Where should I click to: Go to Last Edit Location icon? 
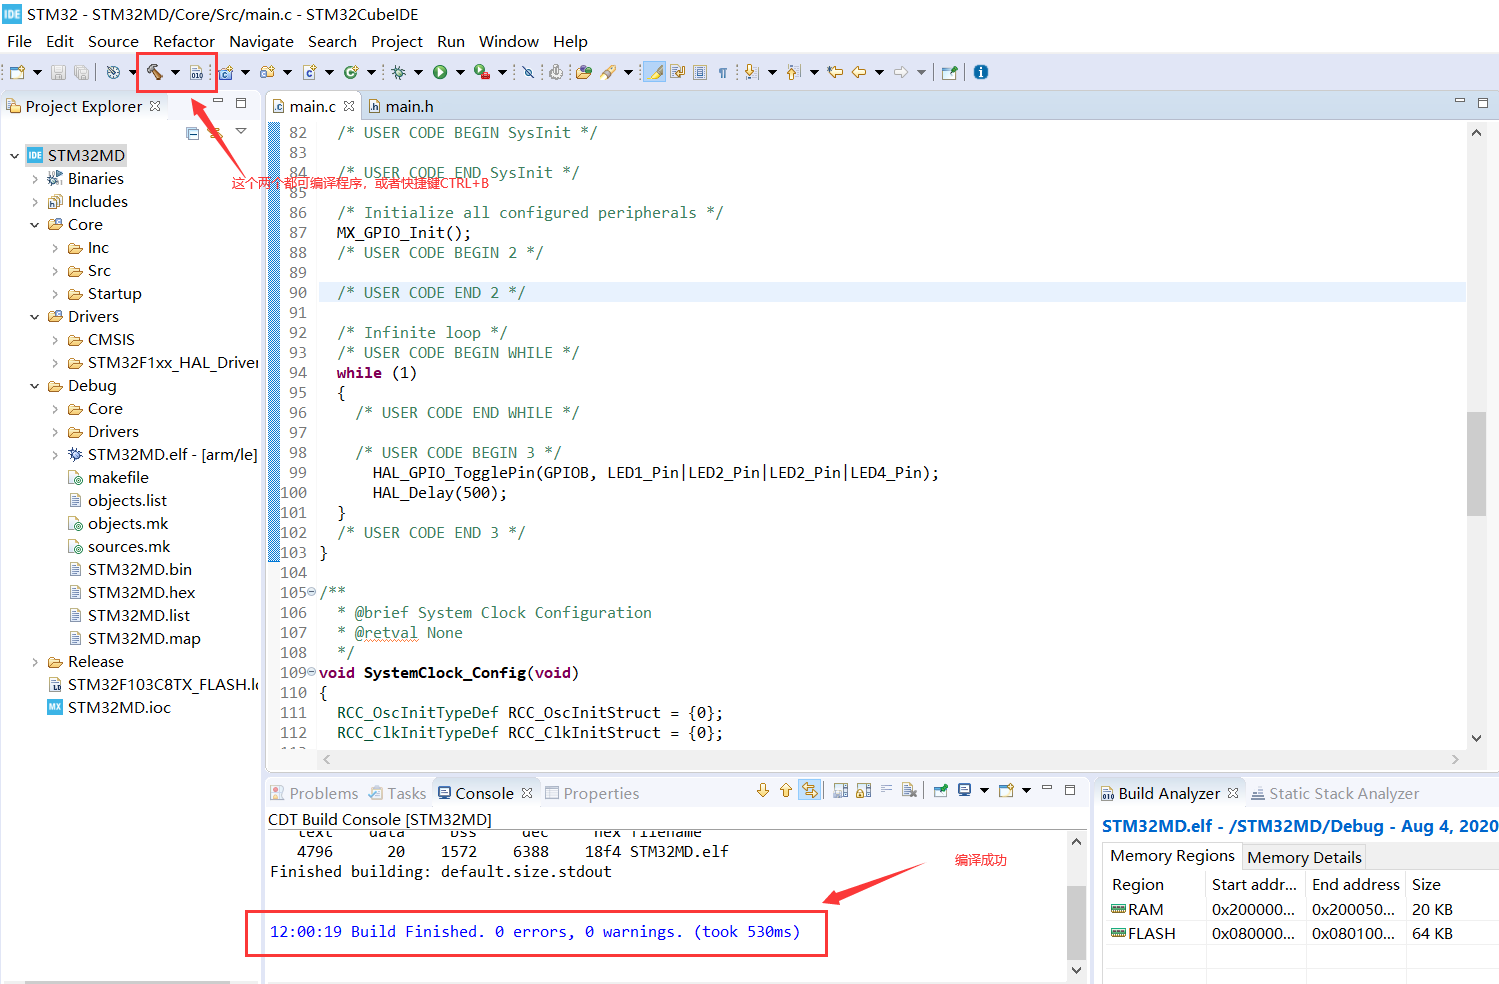click(835, 72)
